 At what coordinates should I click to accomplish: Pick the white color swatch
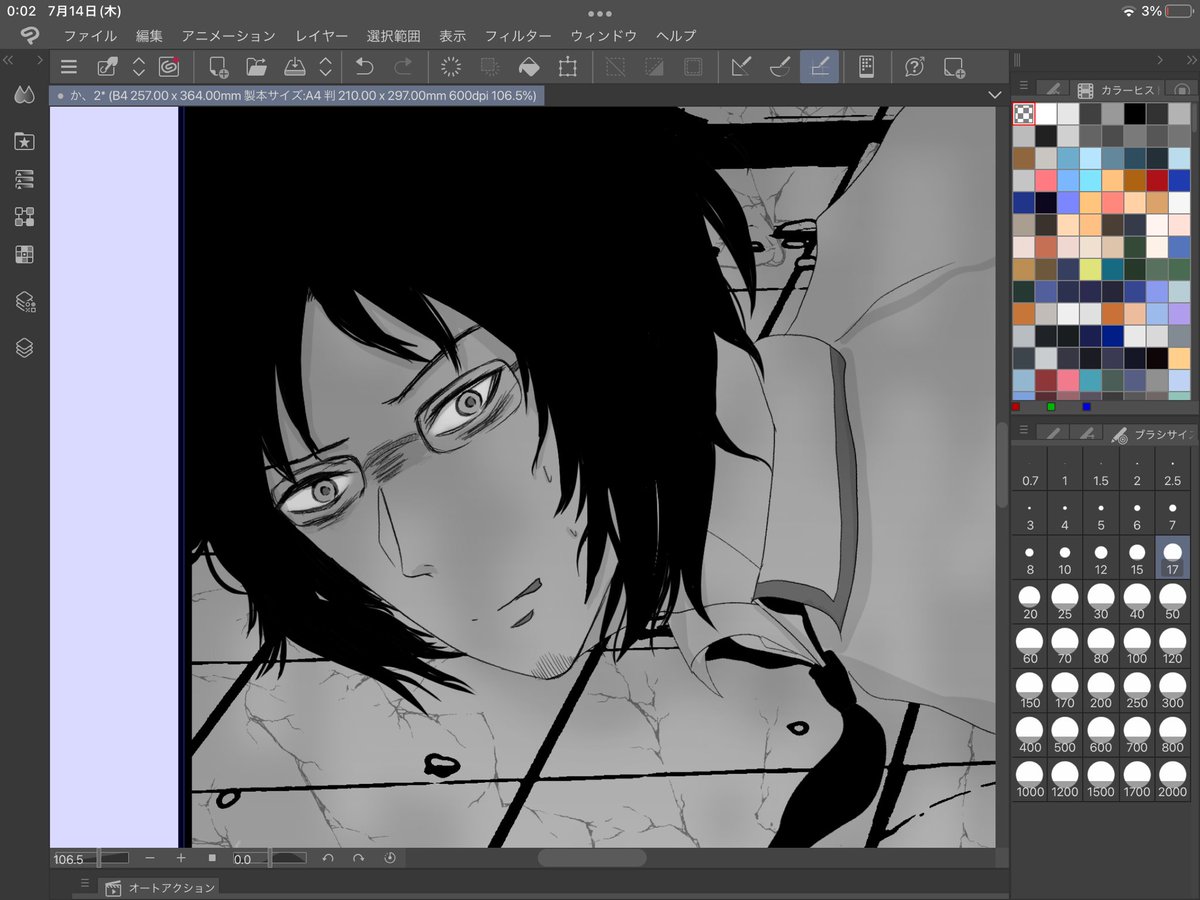click(1046, 113)
